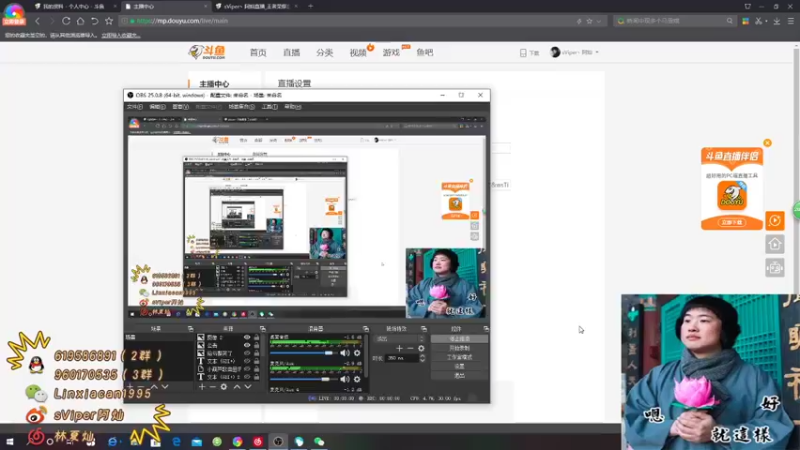Open the 麦克风/Aux audio settings gear
The image size is (800, 450).
(x=357, y=379)
